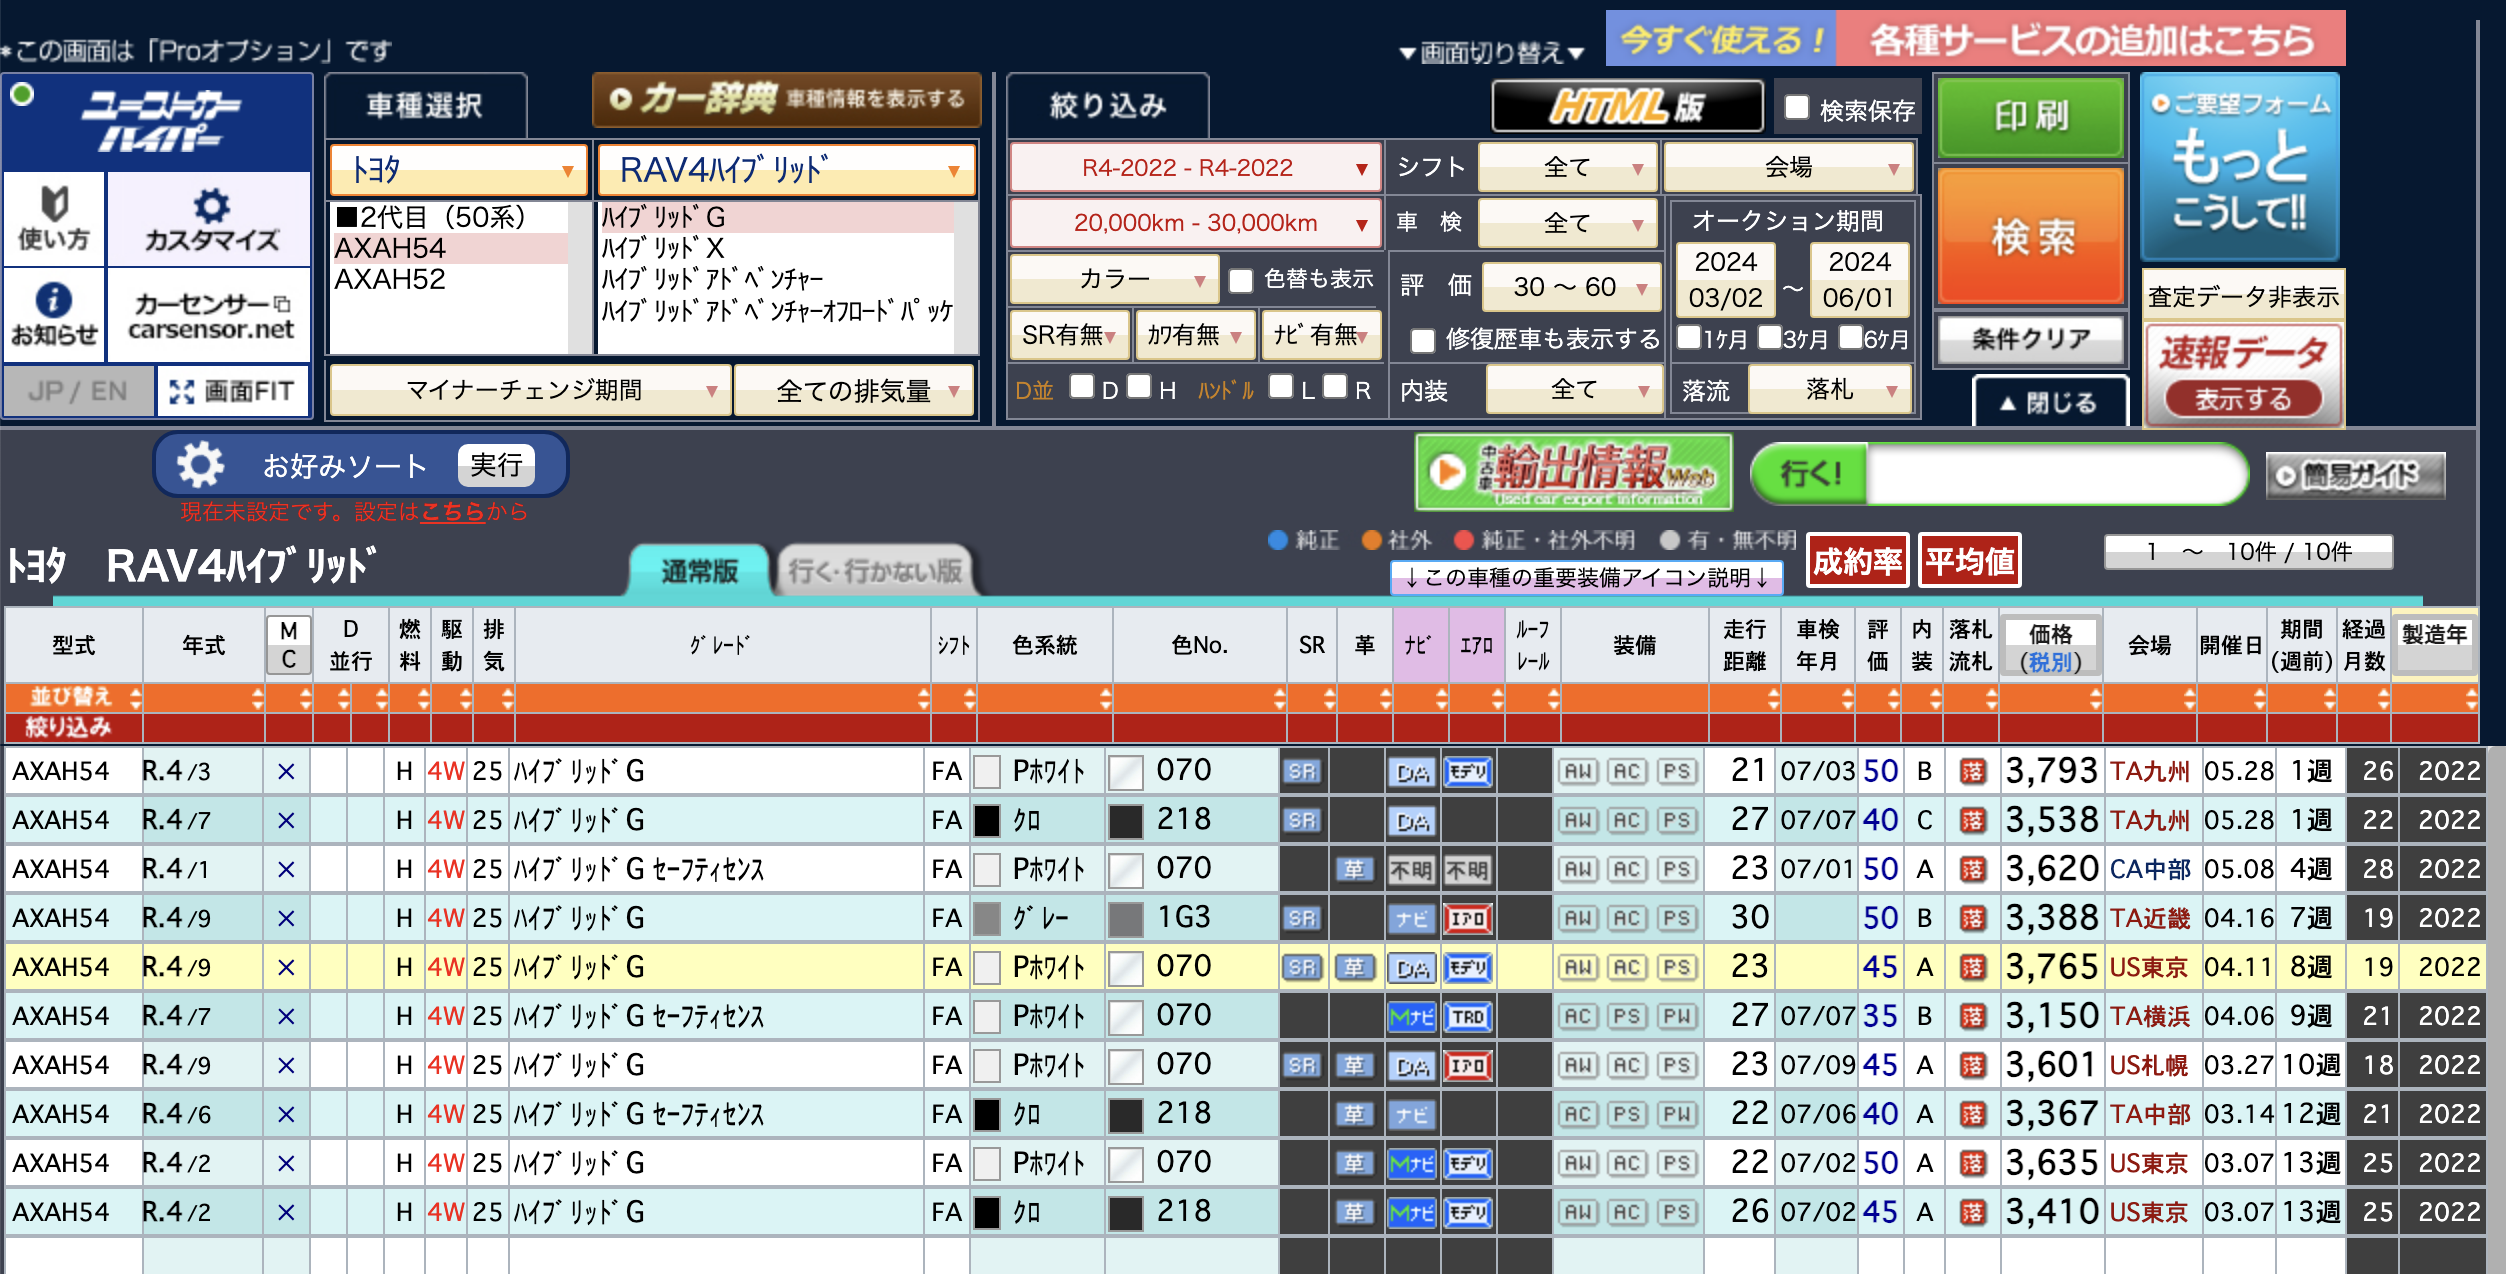Click the 行く! text input field
This screenshot has height=1274, width=2506.
tap(2054, 474)
